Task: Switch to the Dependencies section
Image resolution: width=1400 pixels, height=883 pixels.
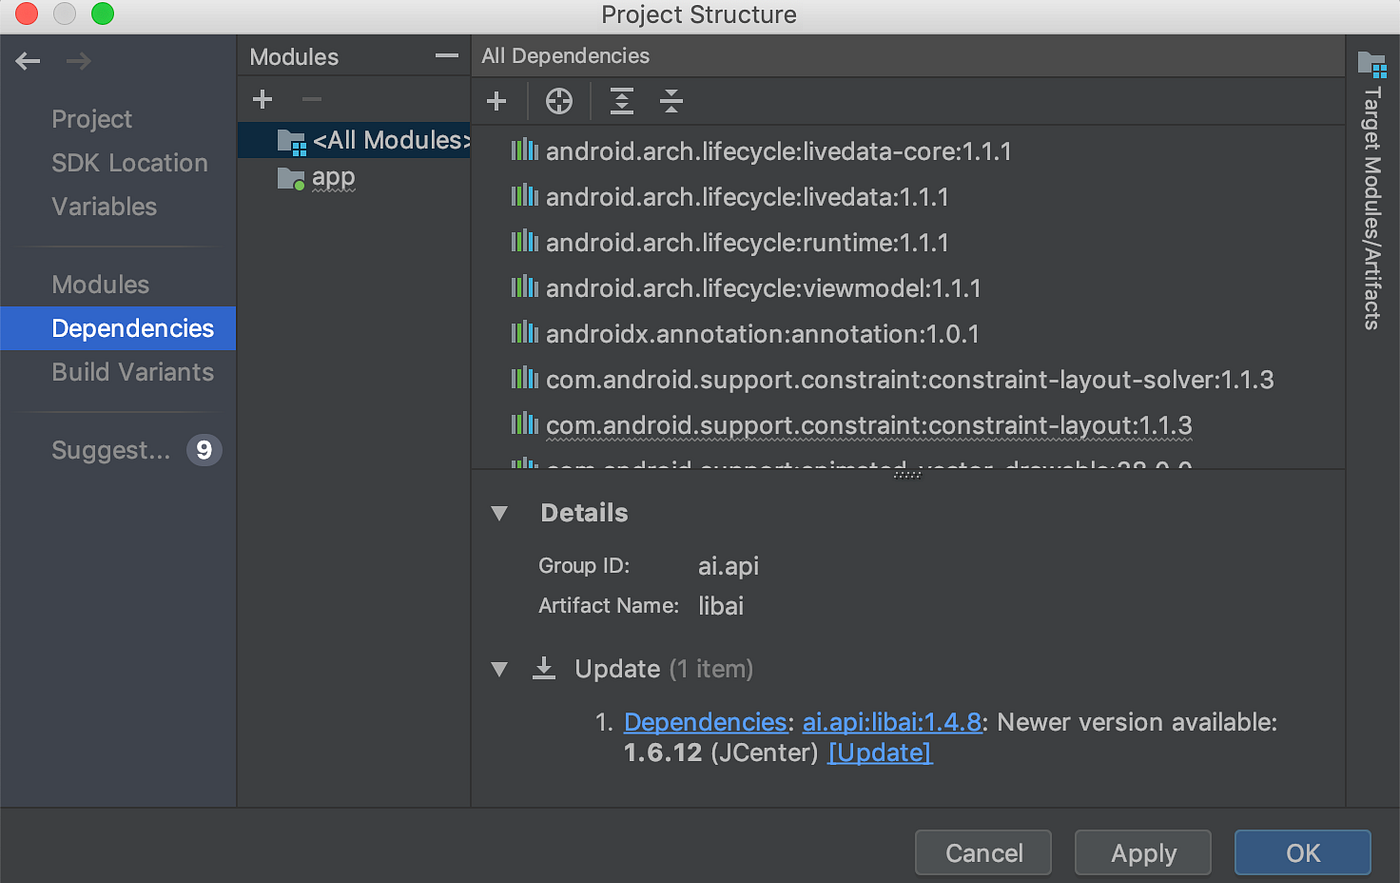Action: click(x=131, y=328)
